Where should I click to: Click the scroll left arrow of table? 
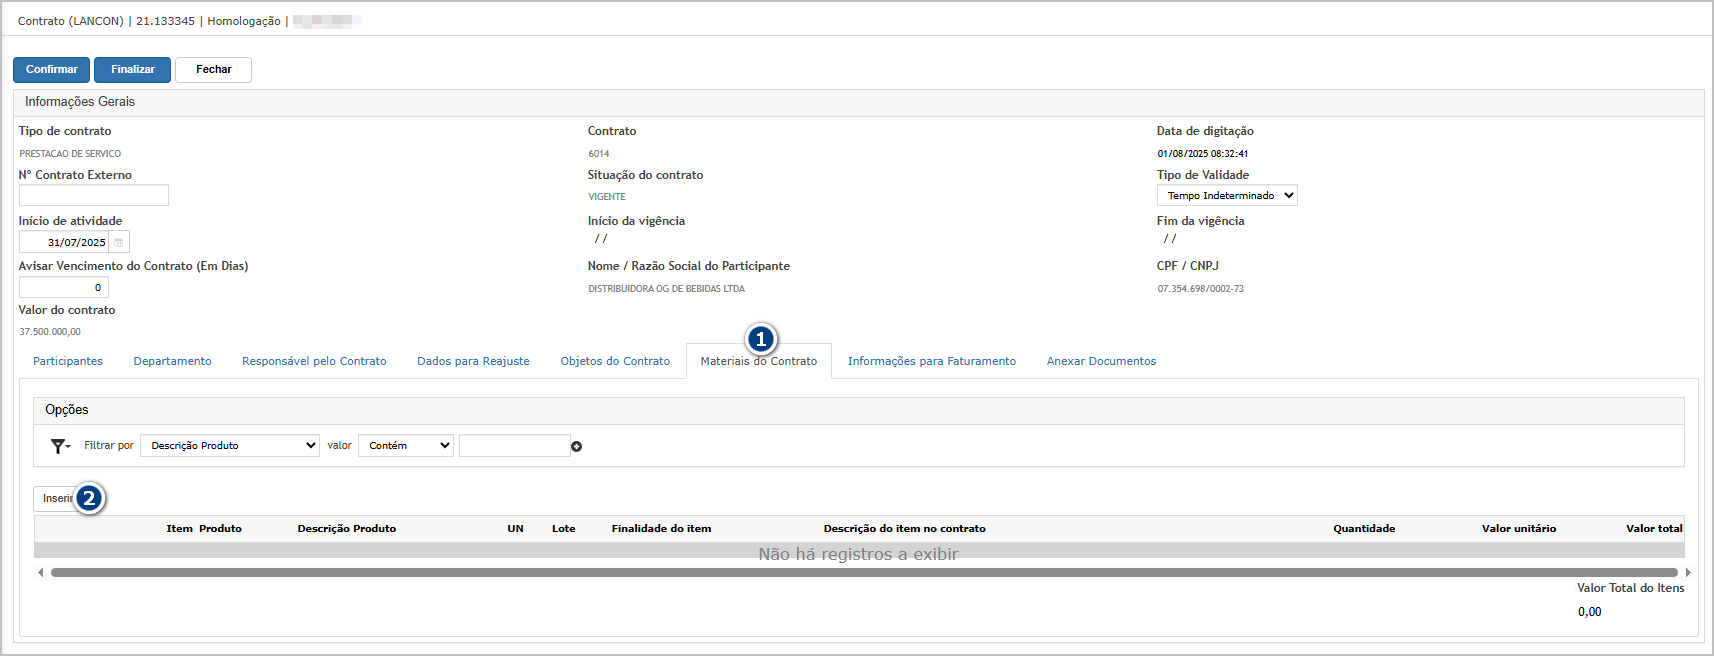[x=40, y=573]
